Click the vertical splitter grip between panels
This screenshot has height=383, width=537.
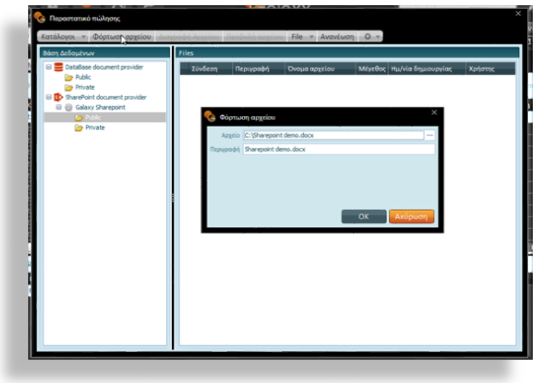coord(173,198)
